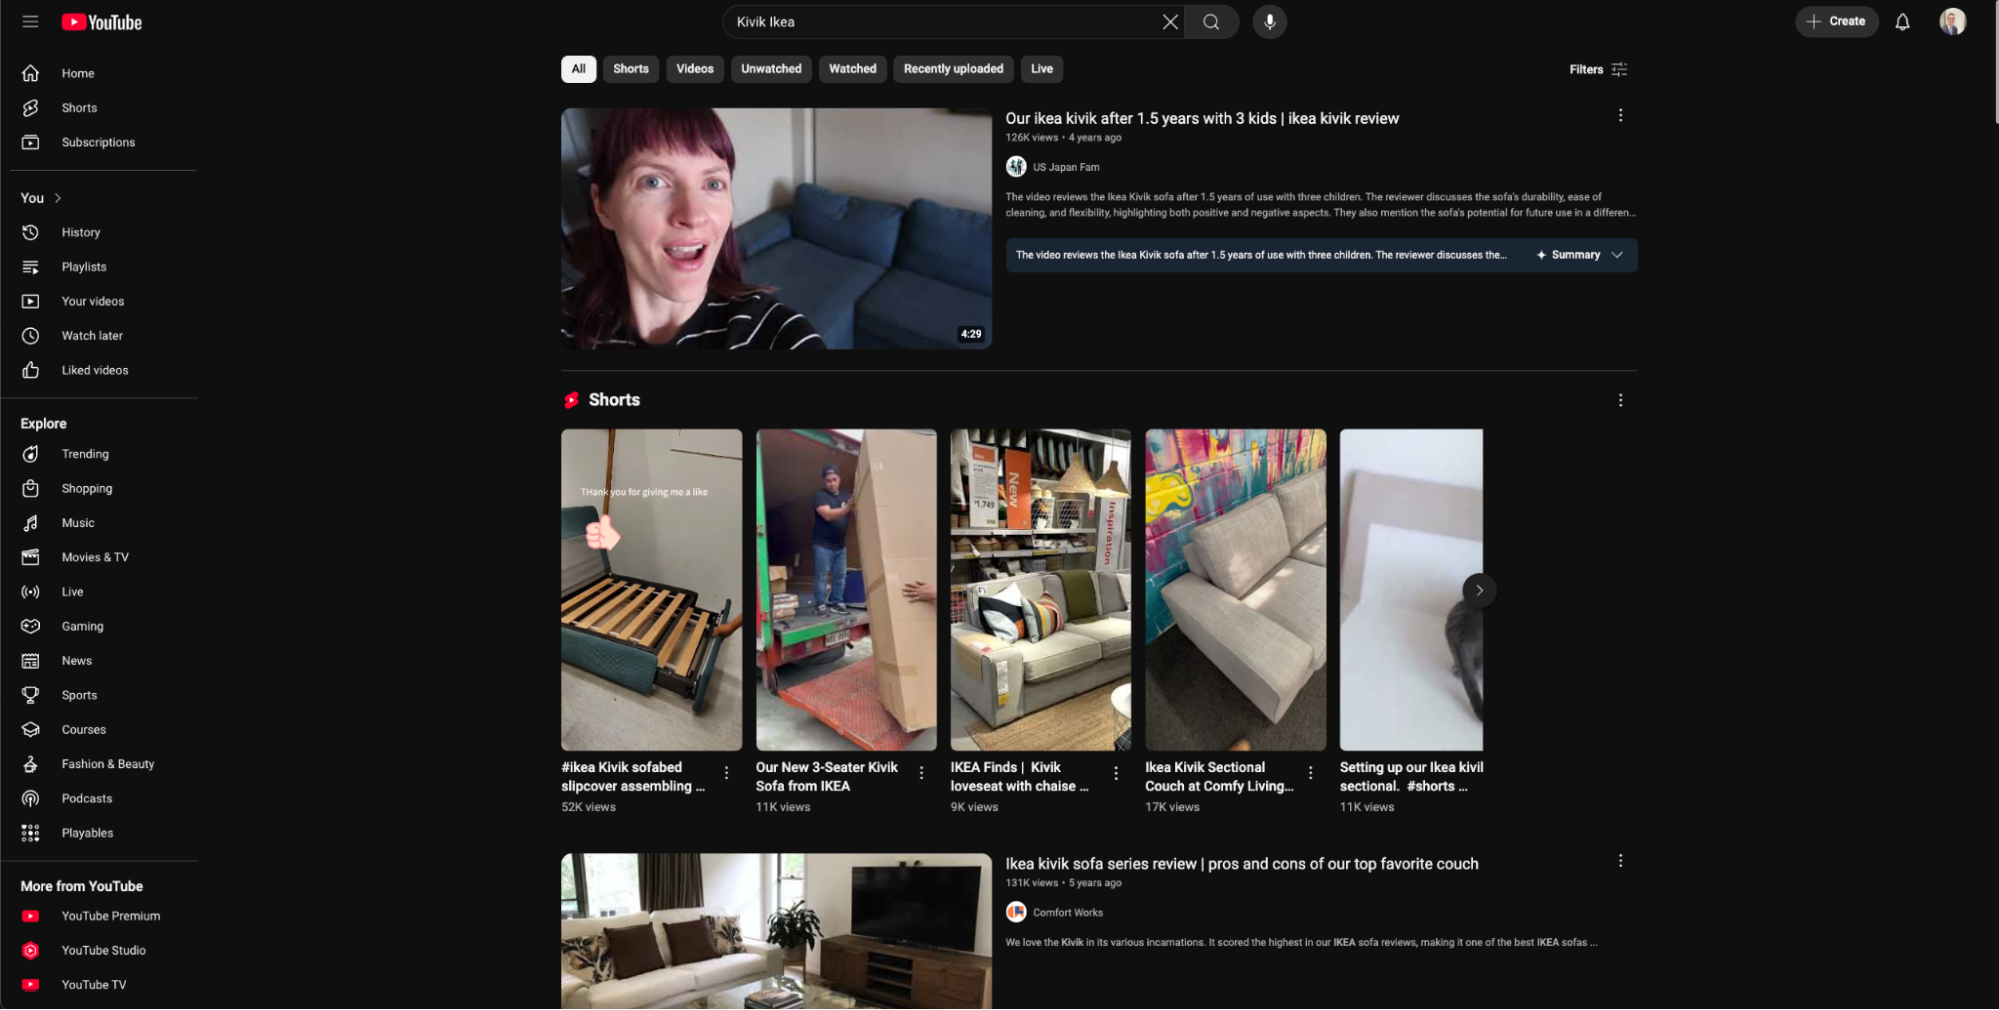Filter results by Unwatched
1999x1010 pixels.
coord(771,69)
